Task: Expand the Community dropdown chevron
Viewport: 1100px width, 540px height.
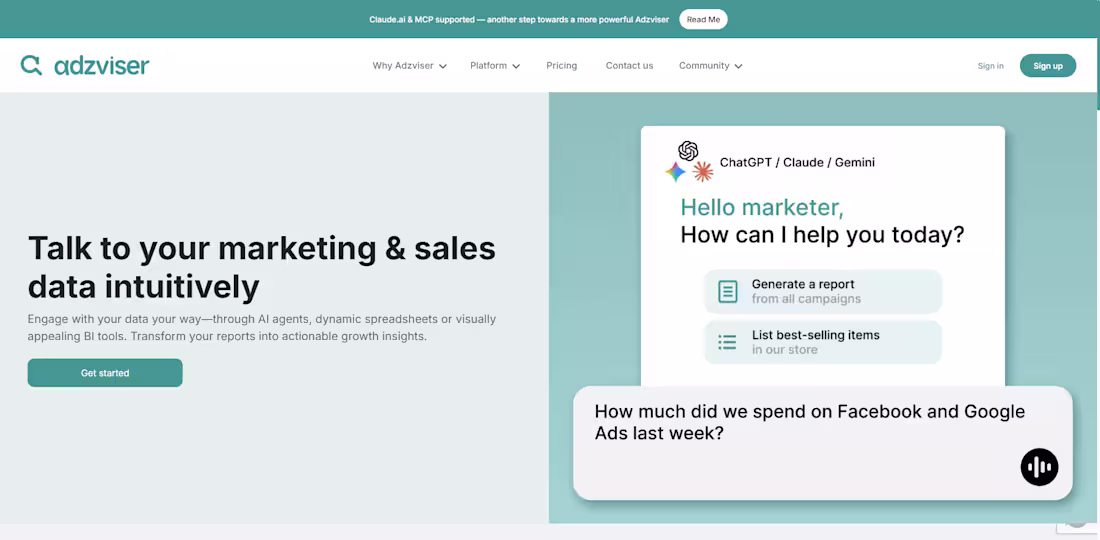Action: pyautogui.click(x=738, y=67)
